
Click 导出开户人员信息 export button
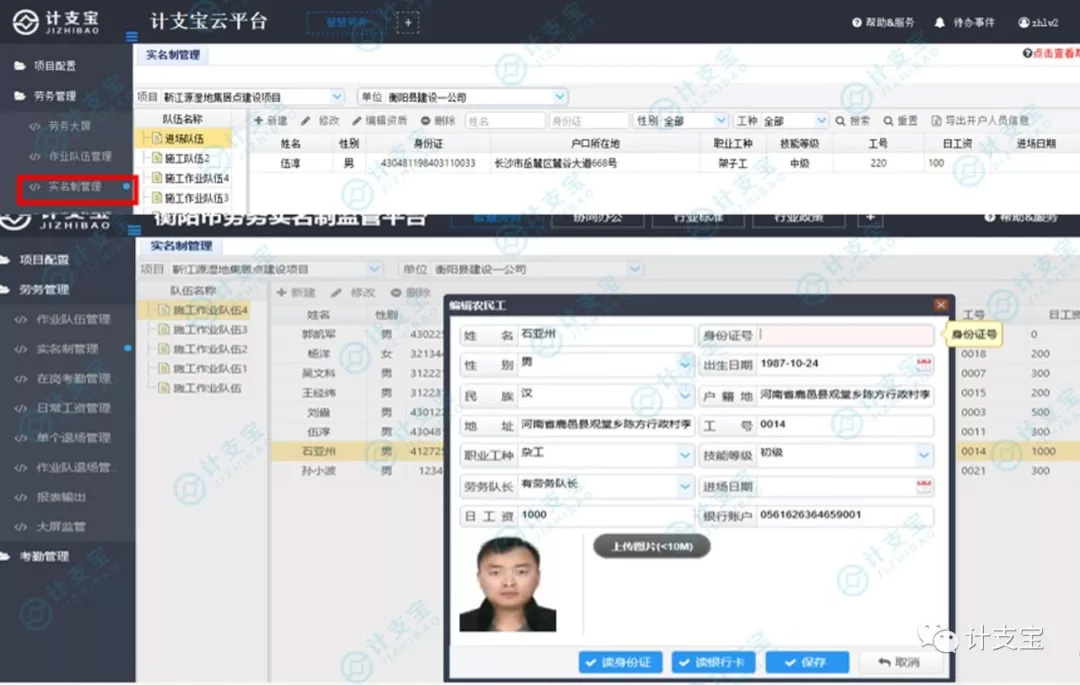click(x=980, y=120)
